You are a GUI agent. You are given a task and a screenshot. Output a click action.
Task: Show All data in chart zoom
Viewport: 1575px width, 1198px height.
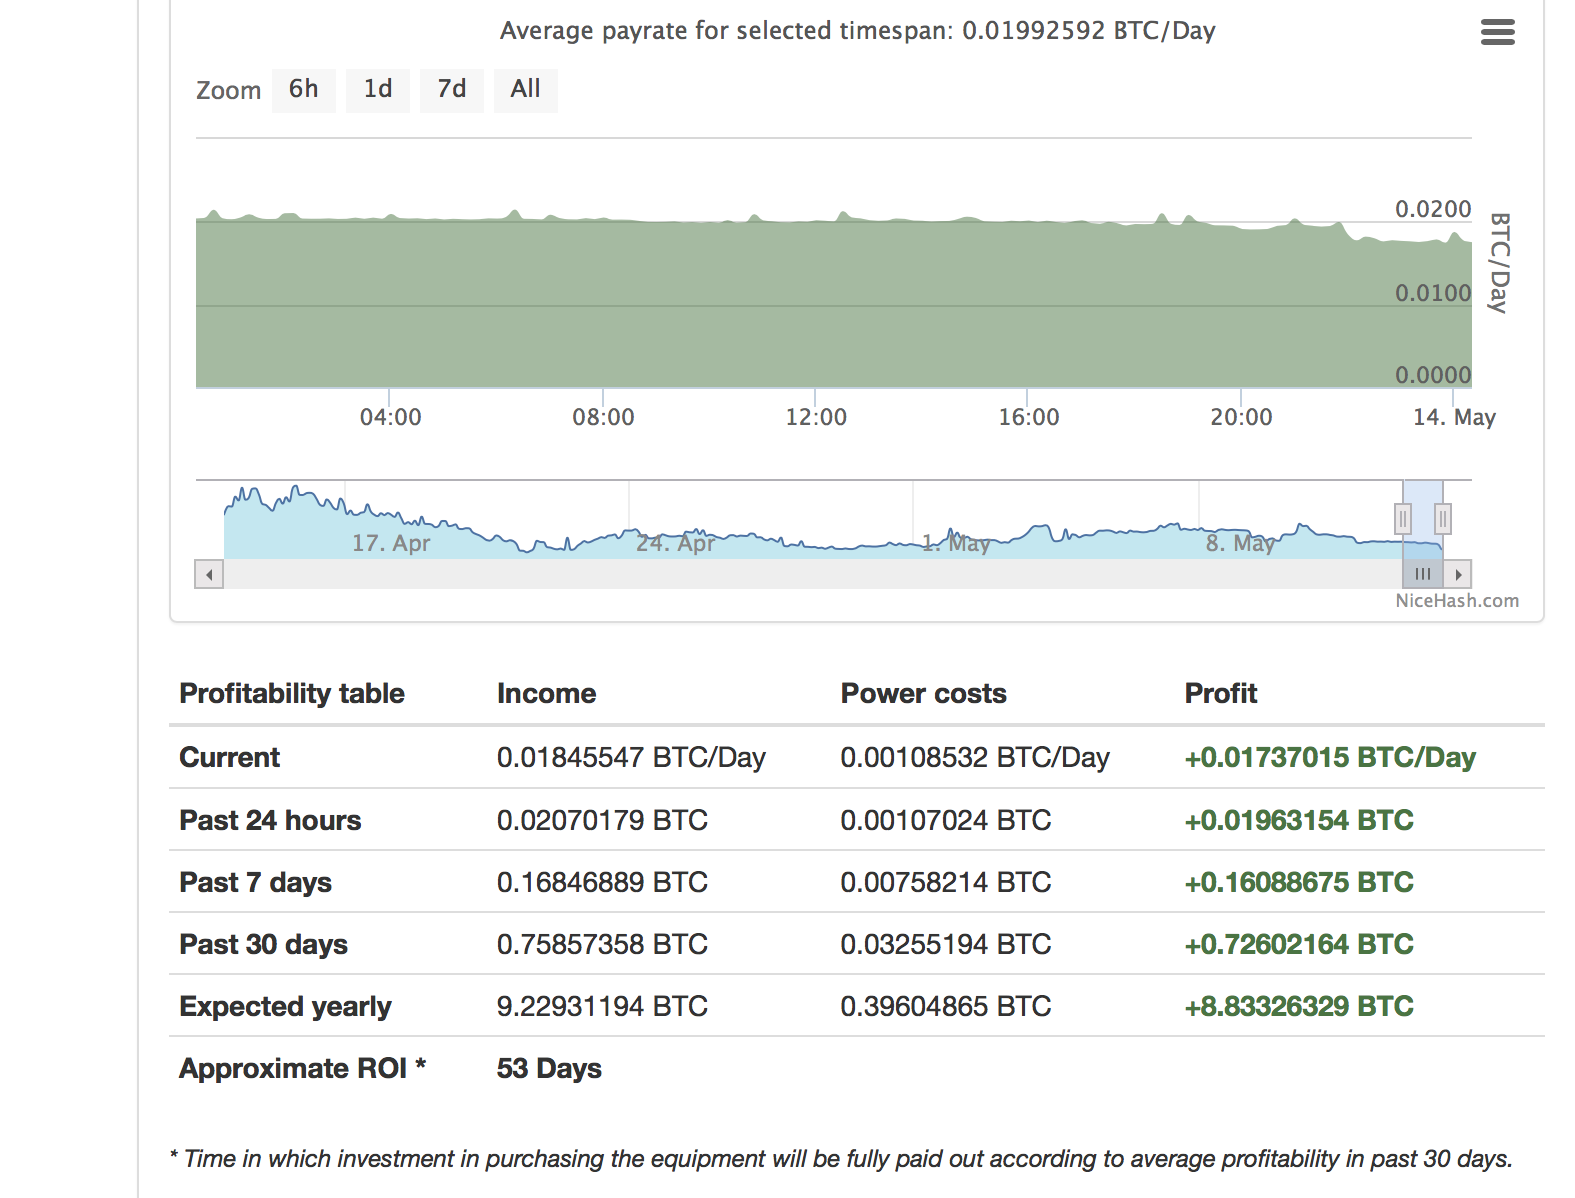[525, 90]
